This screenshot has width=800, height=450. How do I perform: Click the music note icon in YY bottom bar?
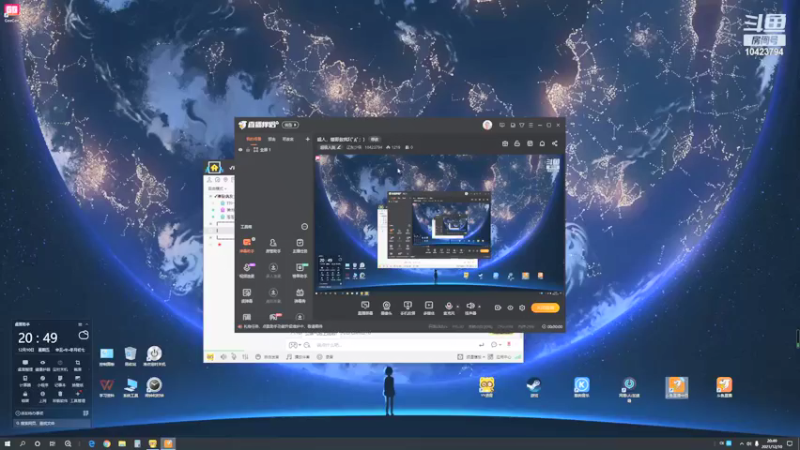289,357
